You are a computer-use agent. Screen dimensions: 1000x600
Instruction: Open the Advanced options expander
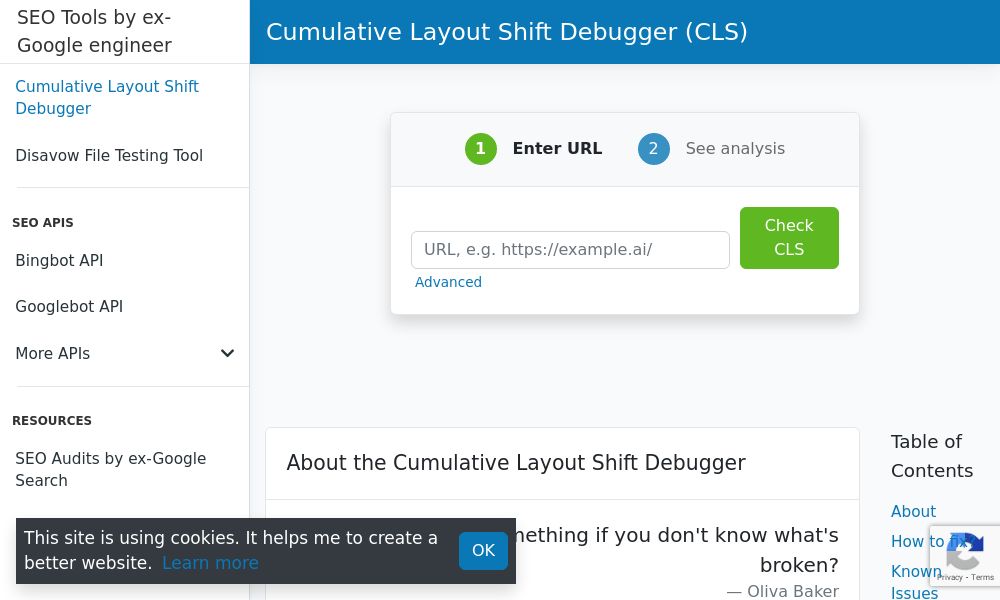pos(448,282)
